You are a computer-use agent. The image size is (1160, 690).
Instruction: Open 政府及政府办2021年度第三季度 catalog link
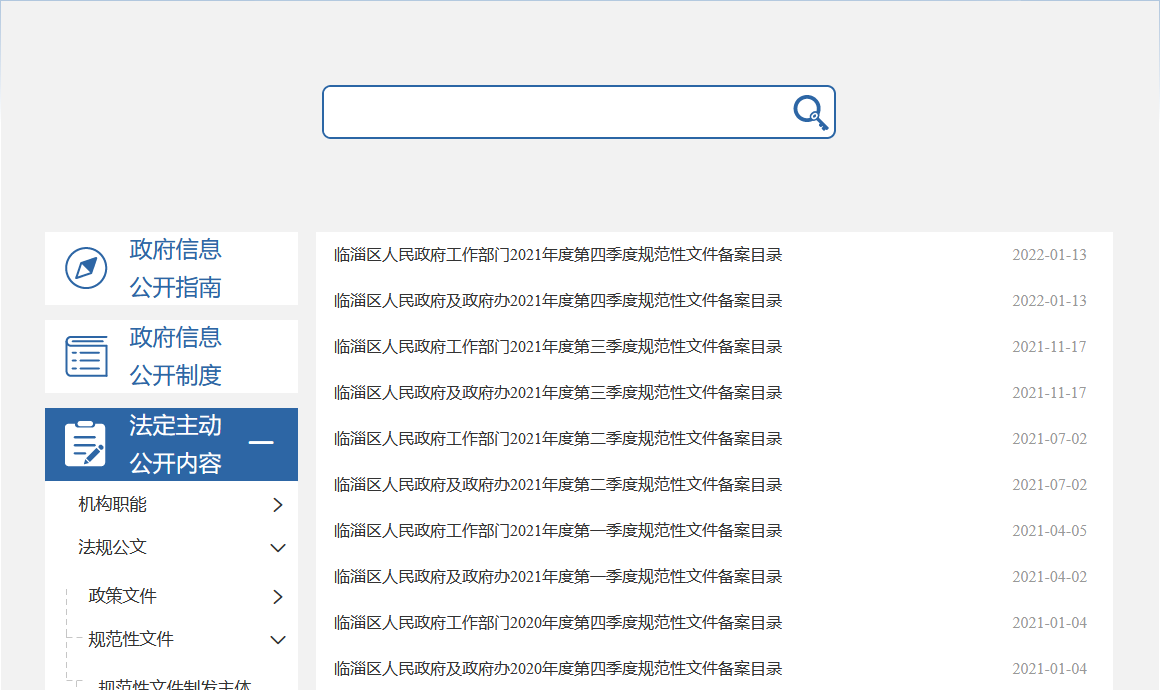click(x=557, y=393)
